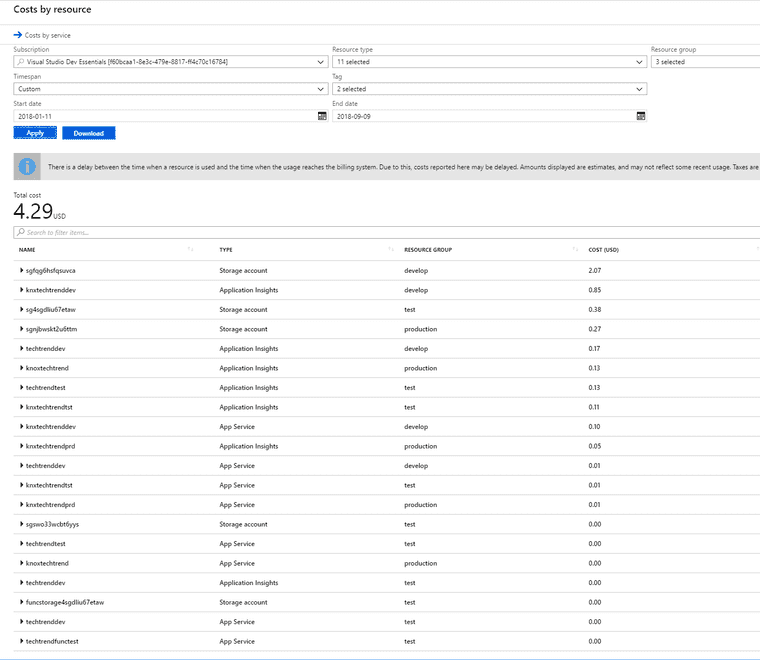Select the 0.10 cost value
Screen dimensions: 760x660
594,426
